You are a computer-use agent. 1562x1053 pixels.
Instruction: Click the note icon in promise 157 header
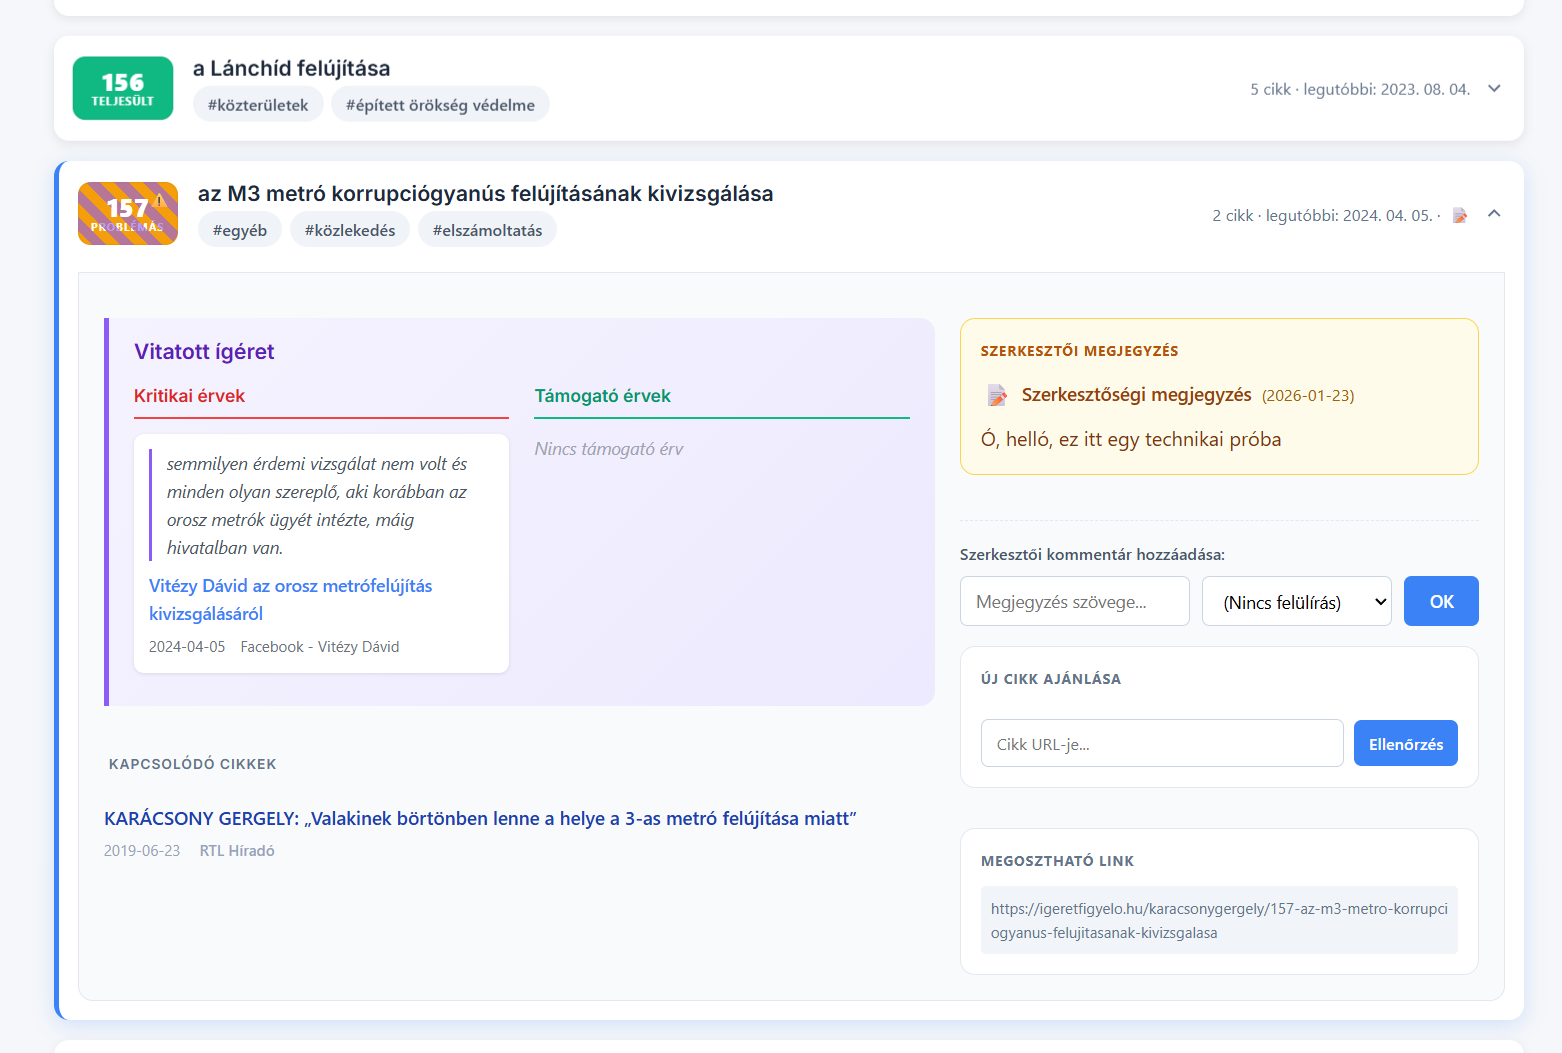click(1460, 215)
